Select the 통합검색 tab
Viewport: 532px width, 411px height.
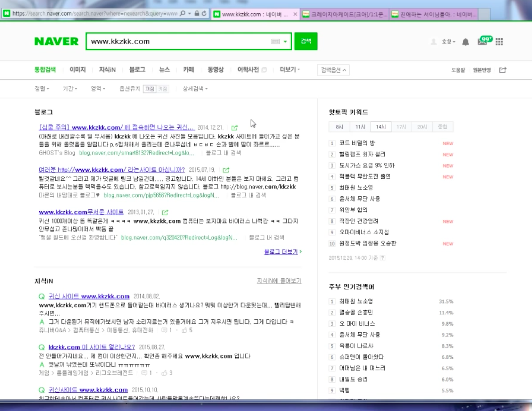tap(45, 70)
